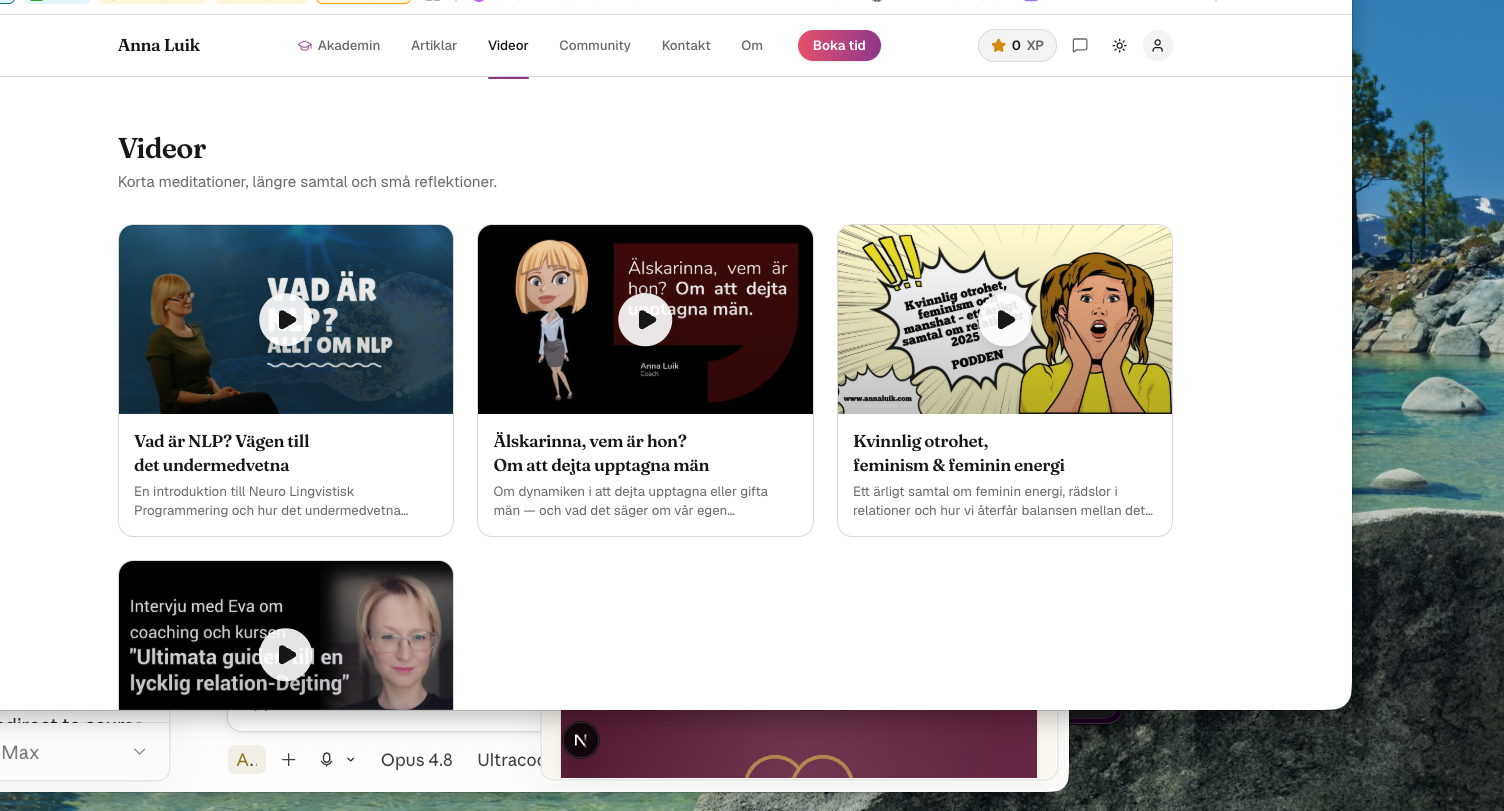Click the Next.js N badge in background preview
The height and width of the screenshot is (811, 1504).
[x=581, y=741]
